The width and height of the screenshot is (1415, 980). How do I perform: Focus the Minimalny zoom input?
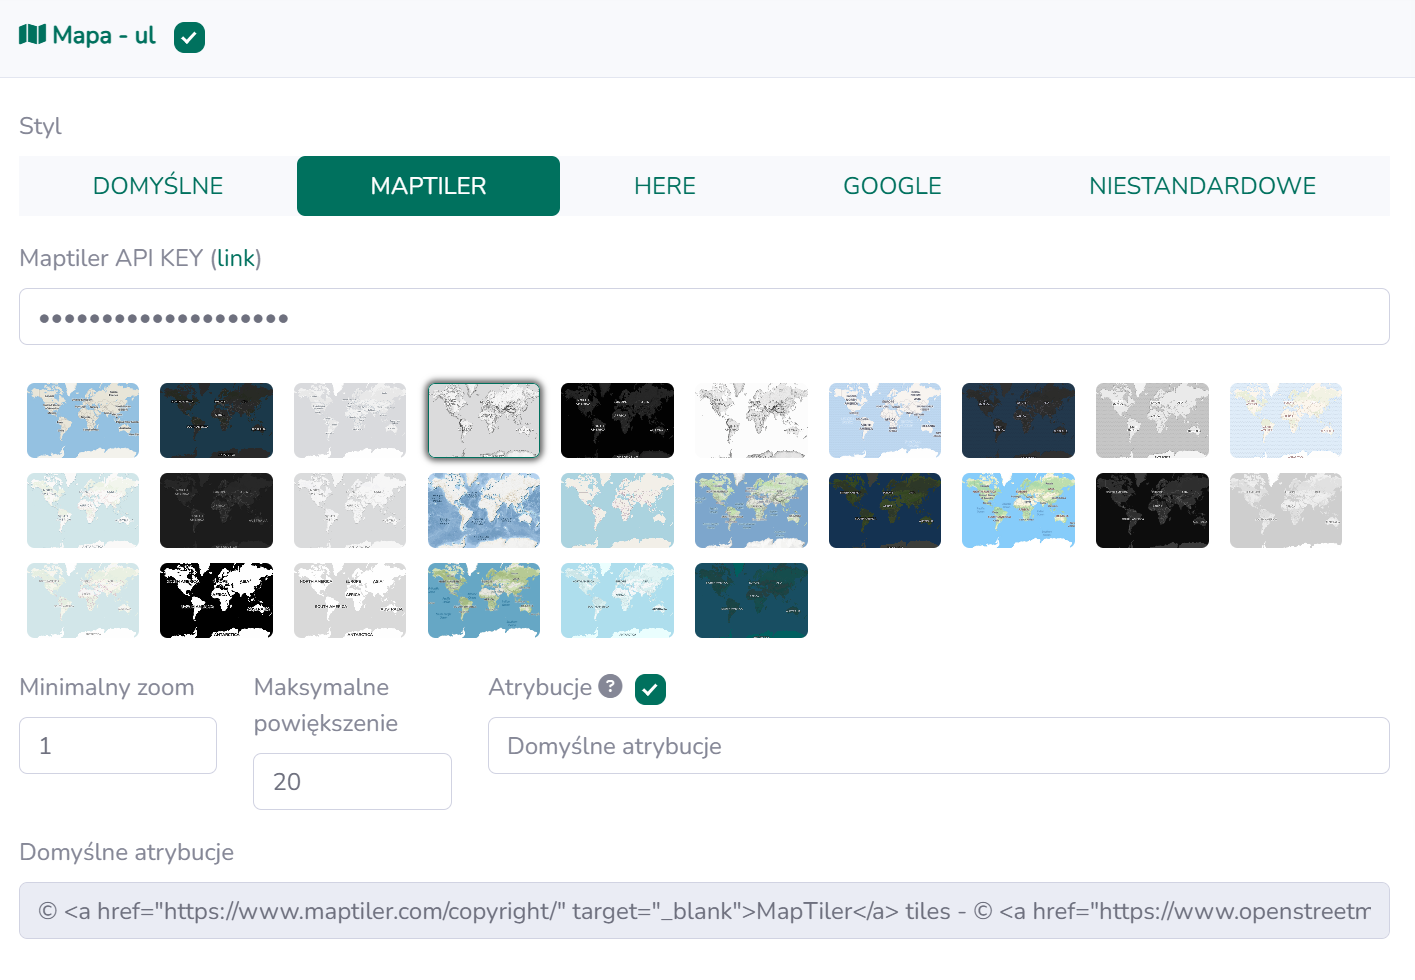click(118, 745)
